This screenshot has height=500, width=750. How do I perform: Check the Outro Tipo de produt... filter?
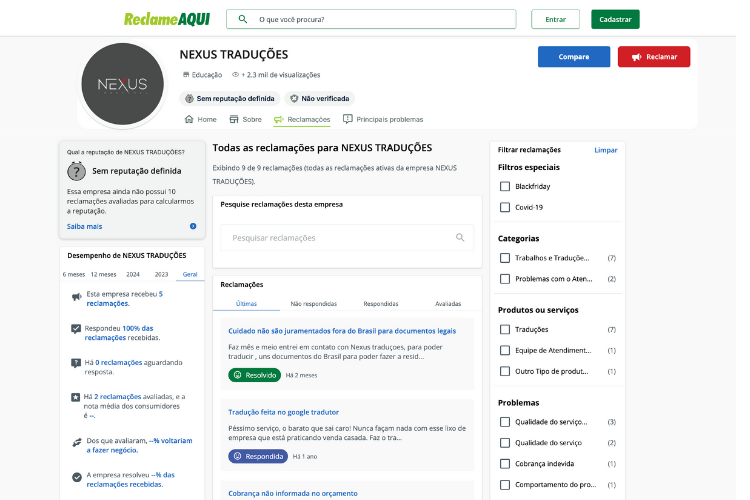point(505,371)
